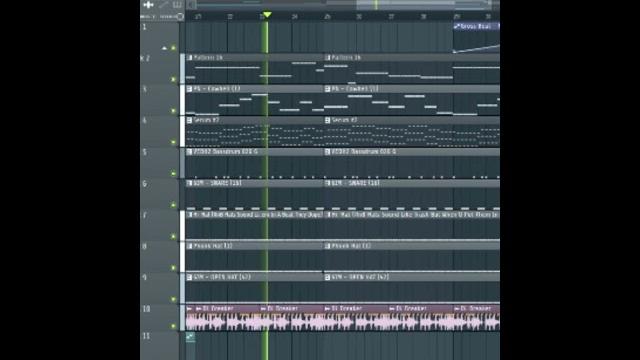
Task: Select second OPEN HAT clip title
Action: coord(360,277)
